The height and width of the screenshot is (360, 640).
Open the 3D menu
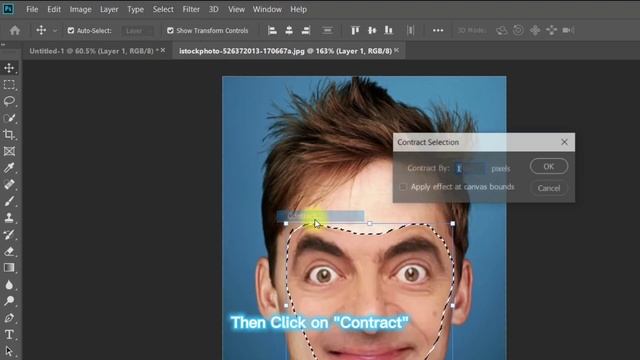click(213, 9)
